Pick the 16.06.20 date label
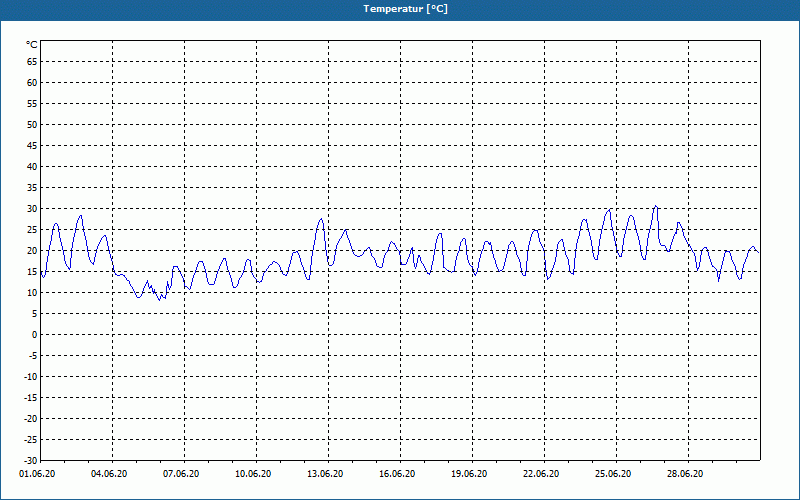 tap(397, 473)
